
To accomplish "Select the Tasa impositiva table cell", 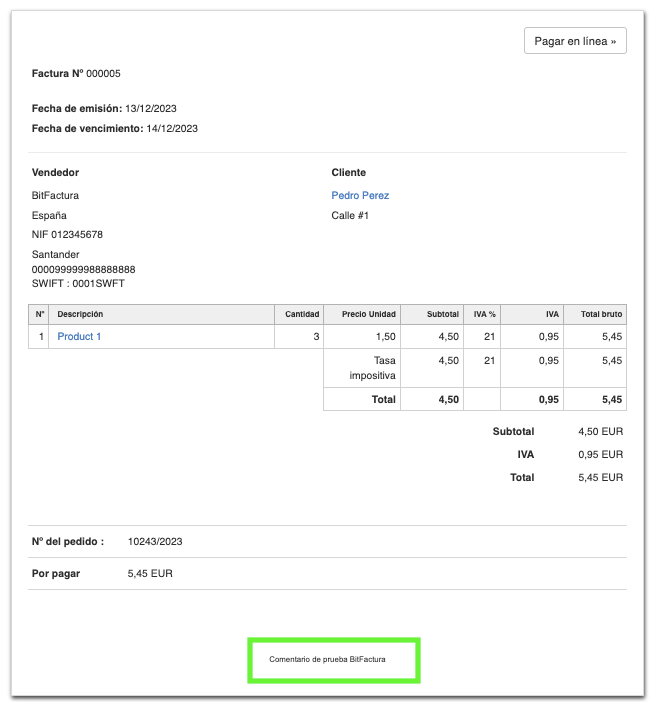I will click(x=372, y=368).
